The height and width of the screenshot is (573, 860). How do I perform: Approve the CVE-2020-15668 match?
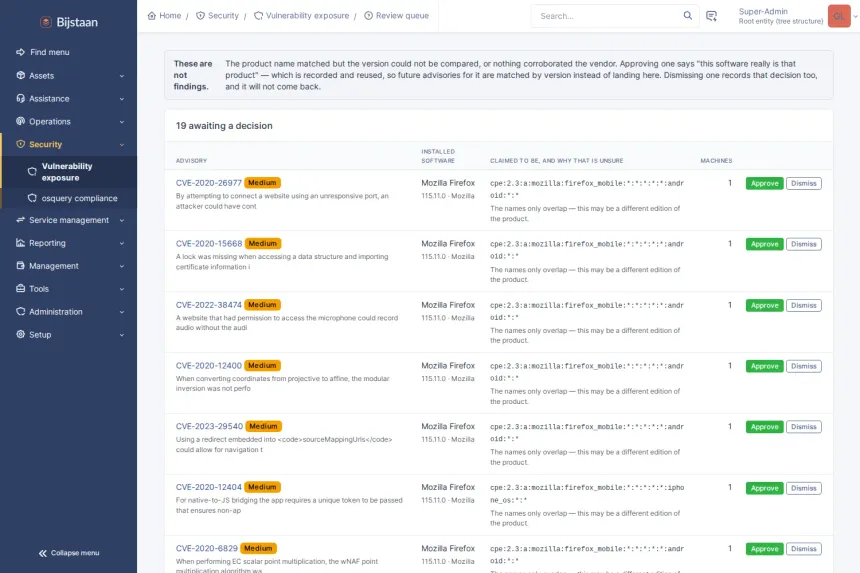point(765,244)
